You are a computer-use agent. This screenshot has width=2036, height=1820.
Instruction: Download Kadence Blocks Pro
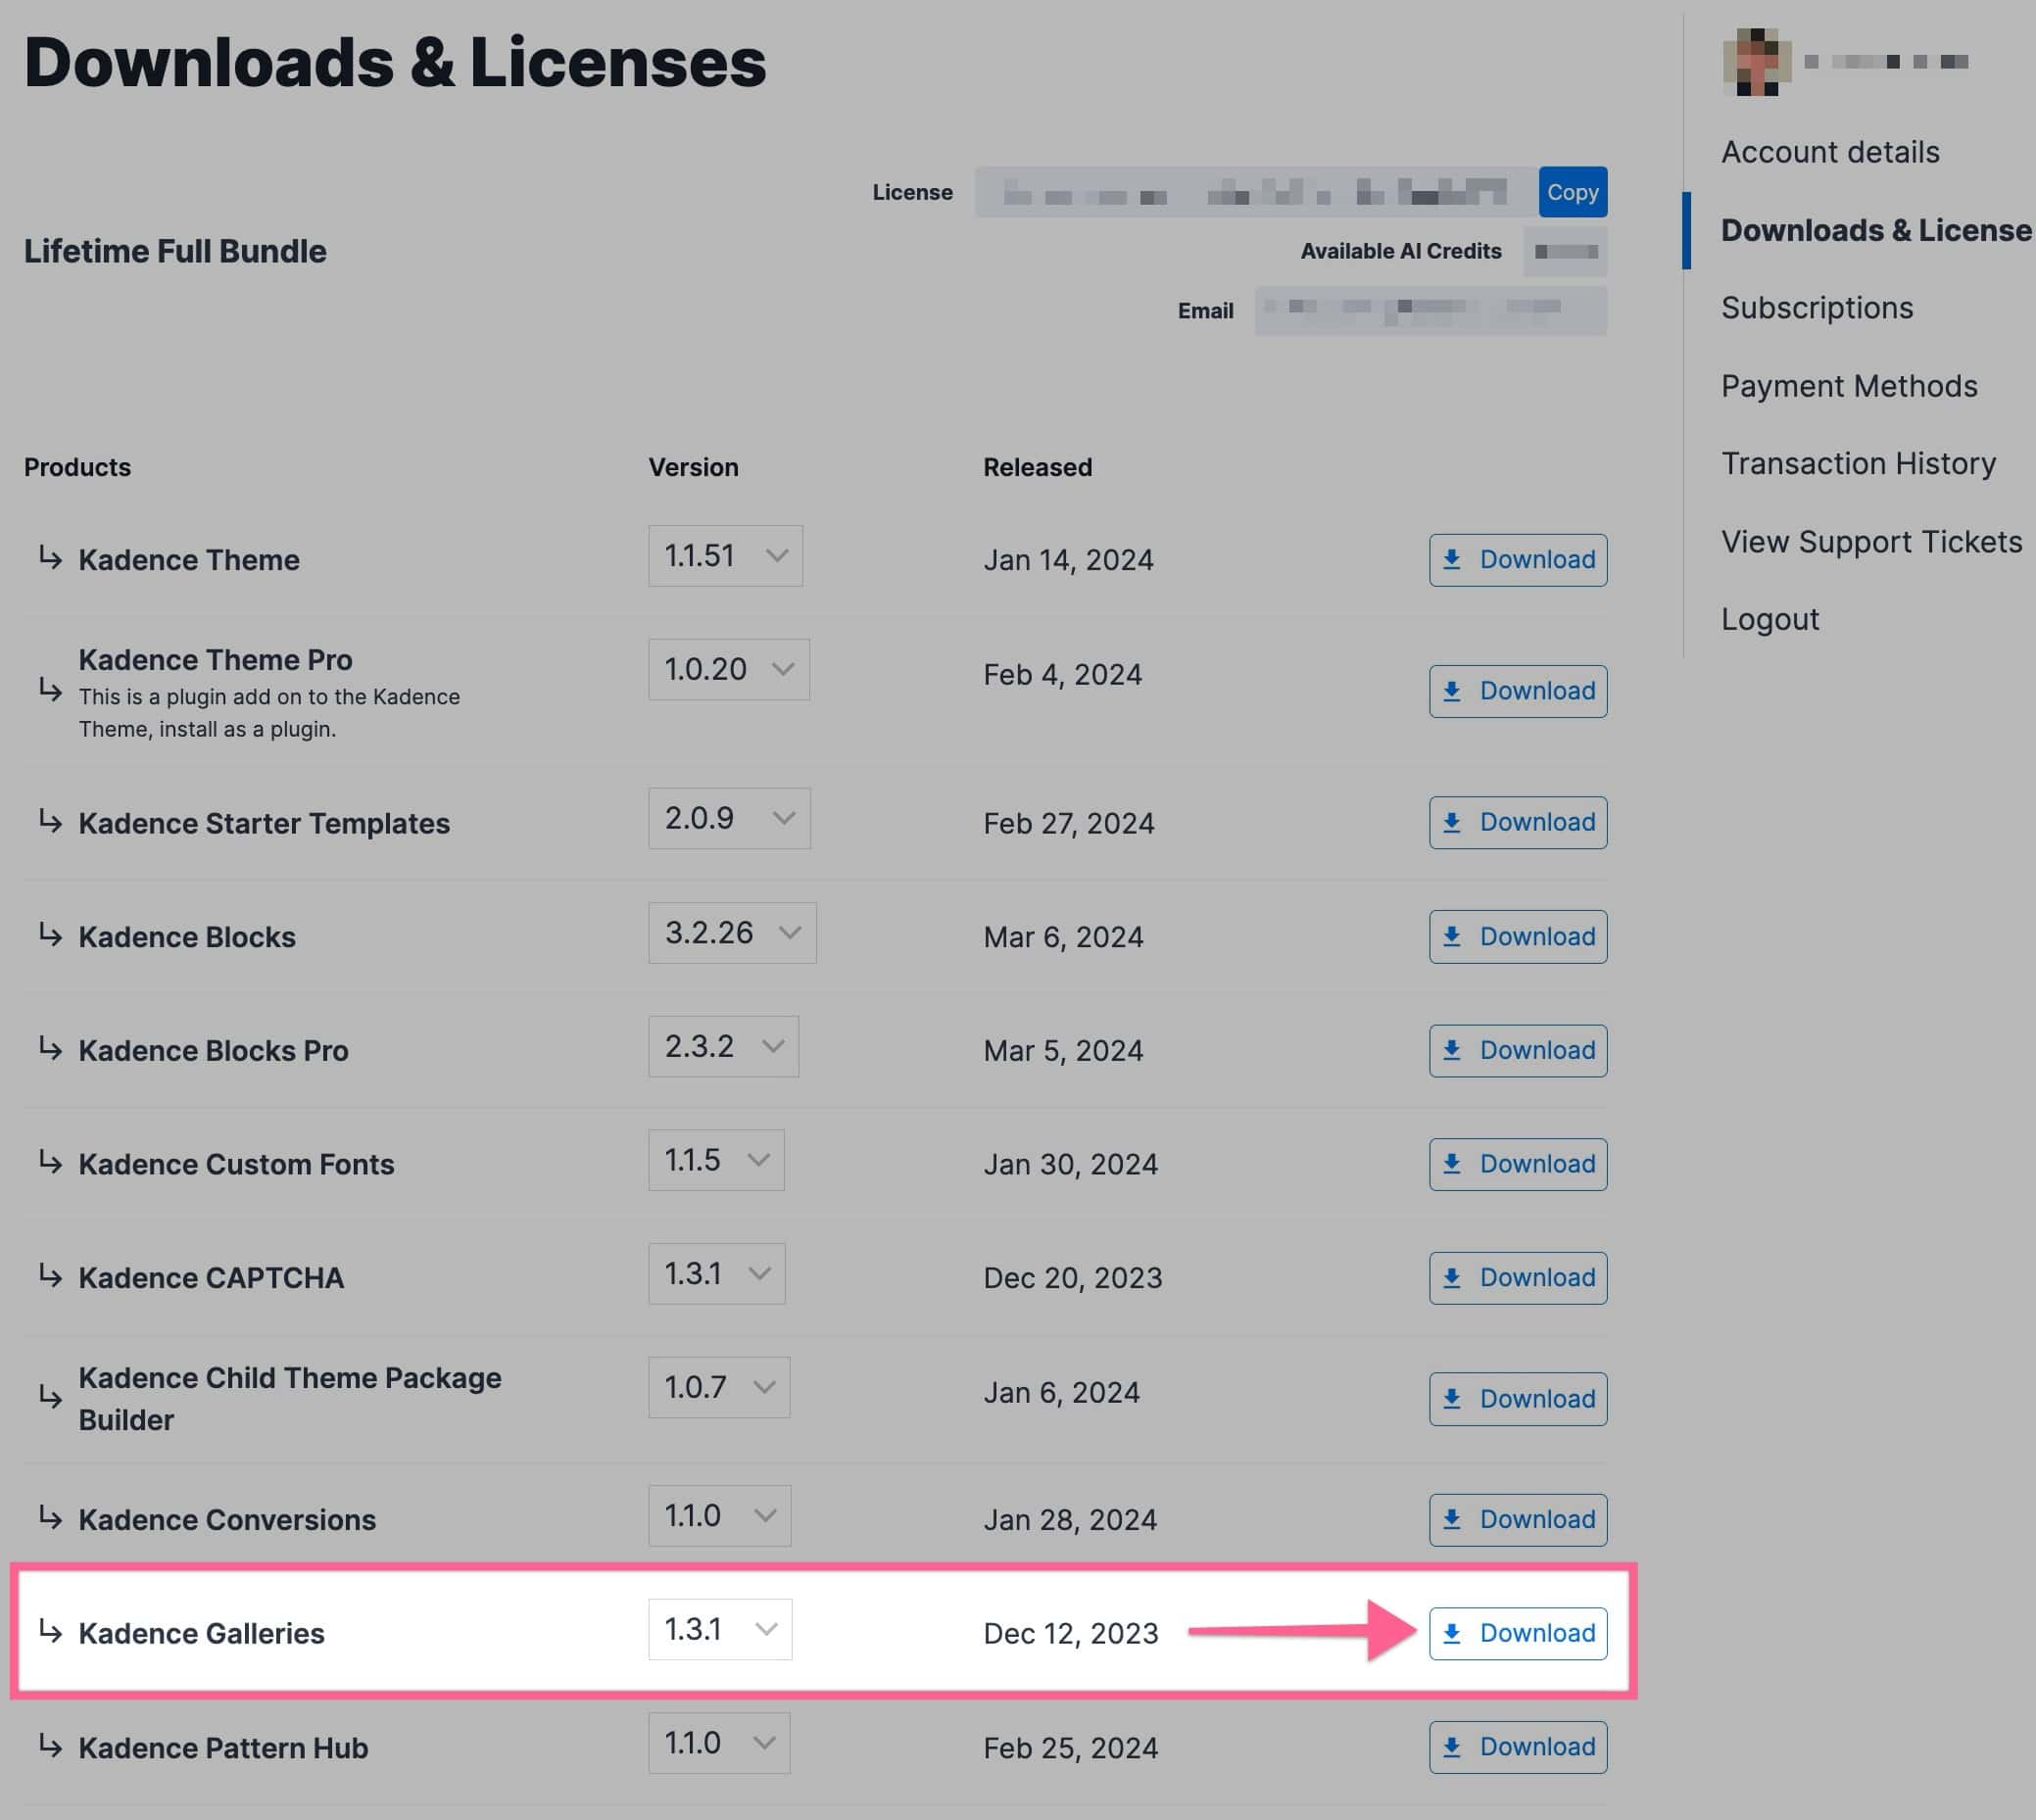click(x=1518, y=1051)
